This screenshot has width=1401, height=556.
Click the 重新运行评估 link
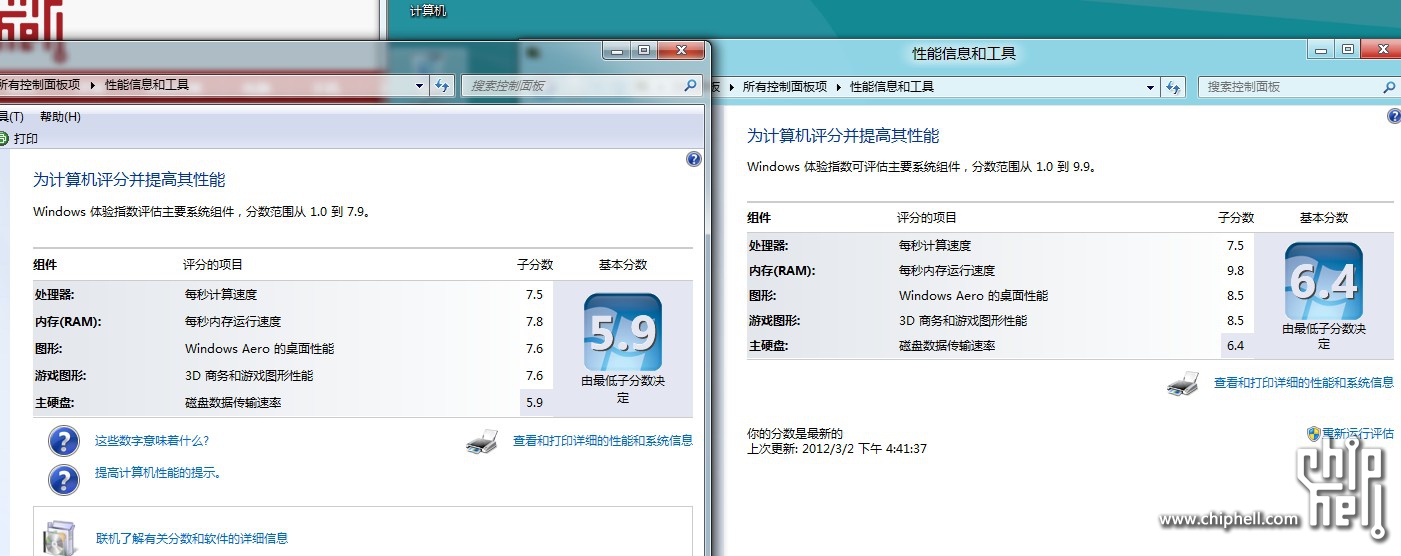pos(1358,433)
